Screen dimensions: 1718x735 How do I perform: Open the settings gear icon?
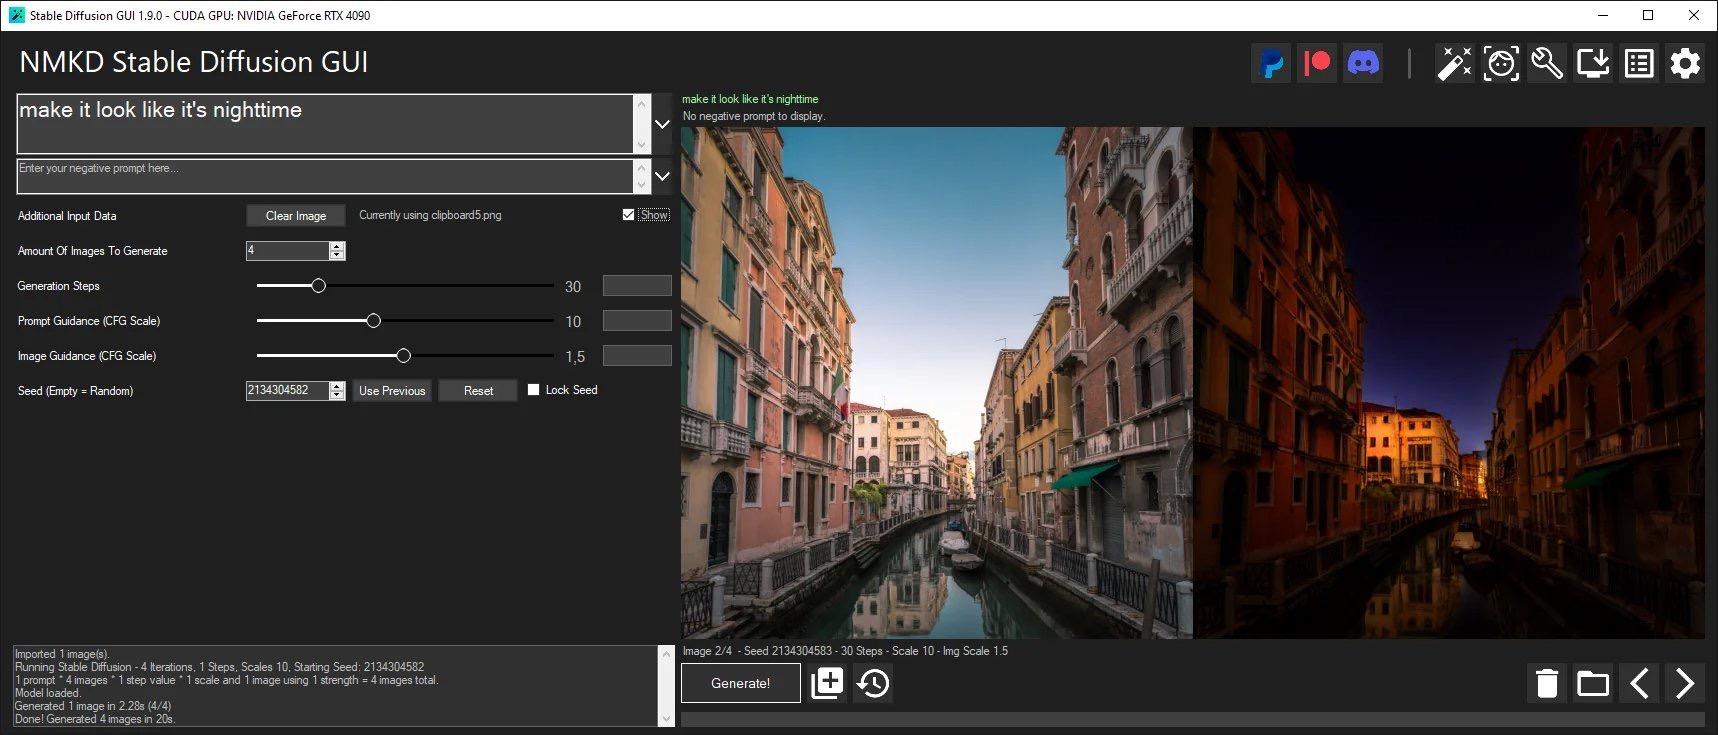point(1685,64)
